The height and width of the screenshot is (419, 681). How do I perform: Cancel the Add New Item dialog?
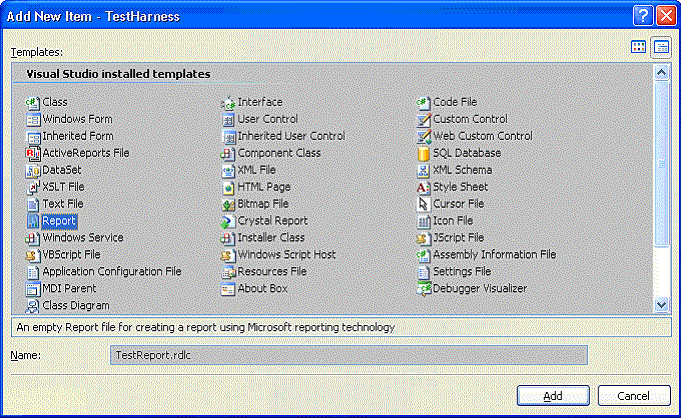634,396
